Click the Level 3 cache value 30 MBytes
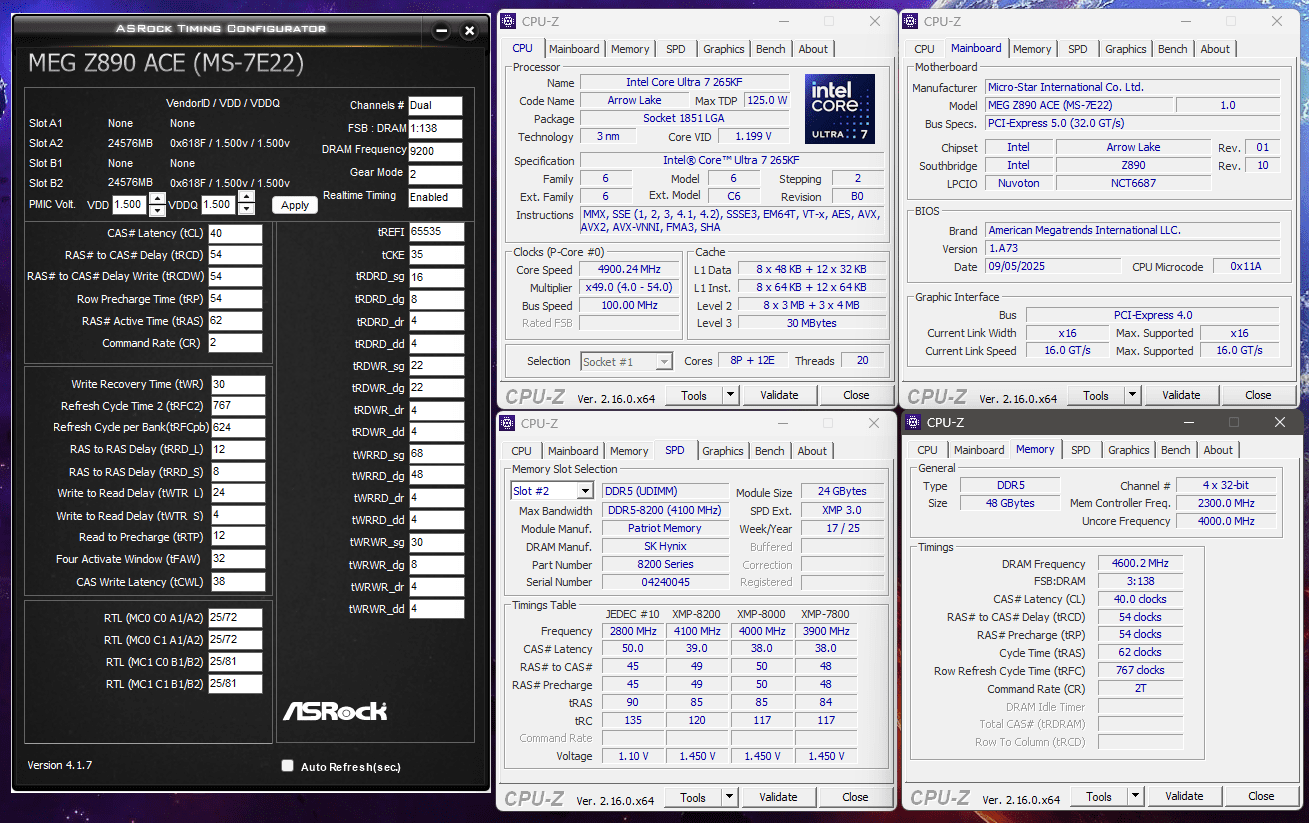Viewport: 1309px width, 823px height. 810,323
